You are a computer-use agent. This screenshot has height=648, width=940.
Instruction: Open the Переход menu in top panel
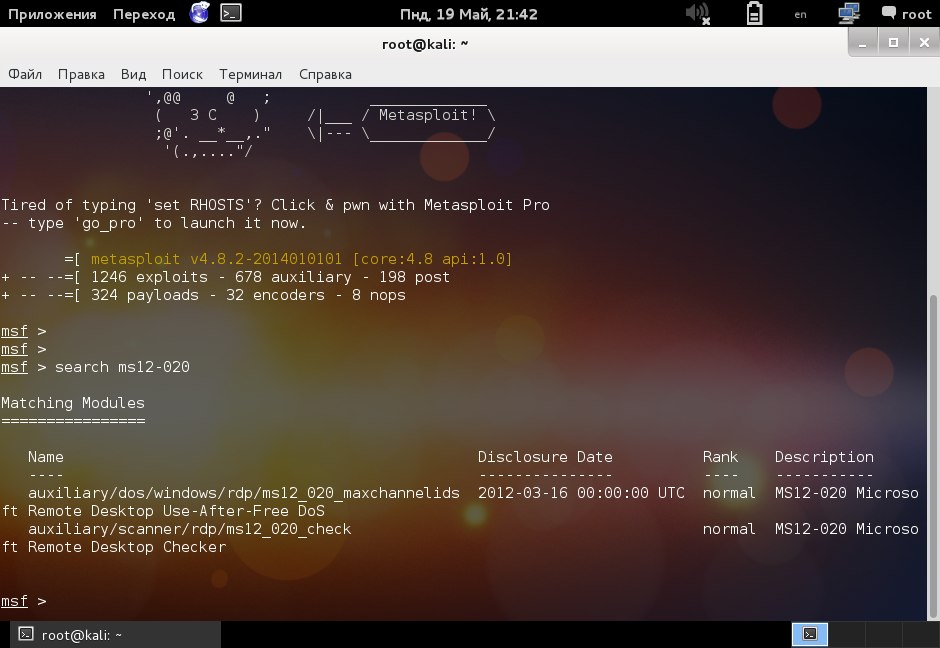[144, 14]
